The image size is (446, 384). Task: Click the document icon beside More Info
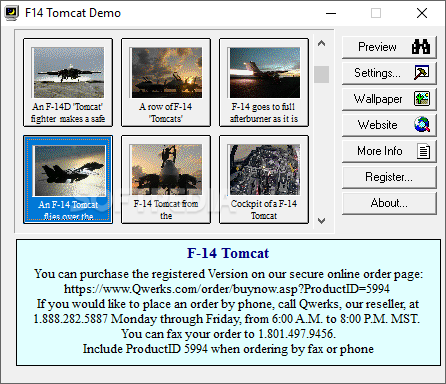423,151
